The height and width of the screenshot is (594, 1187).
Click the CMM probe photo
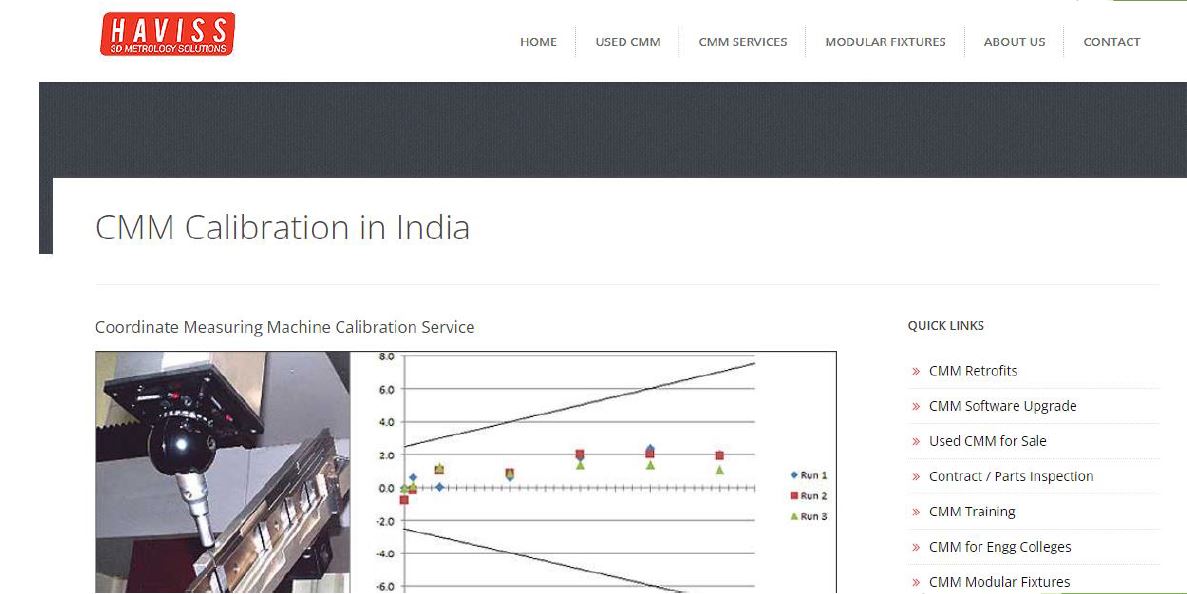[x=222, y=472]
